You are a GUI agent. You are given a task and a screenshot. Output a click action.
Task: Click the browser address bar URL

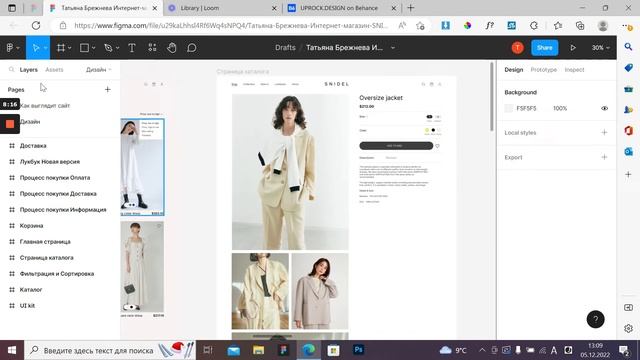click(x=231, y=25)
